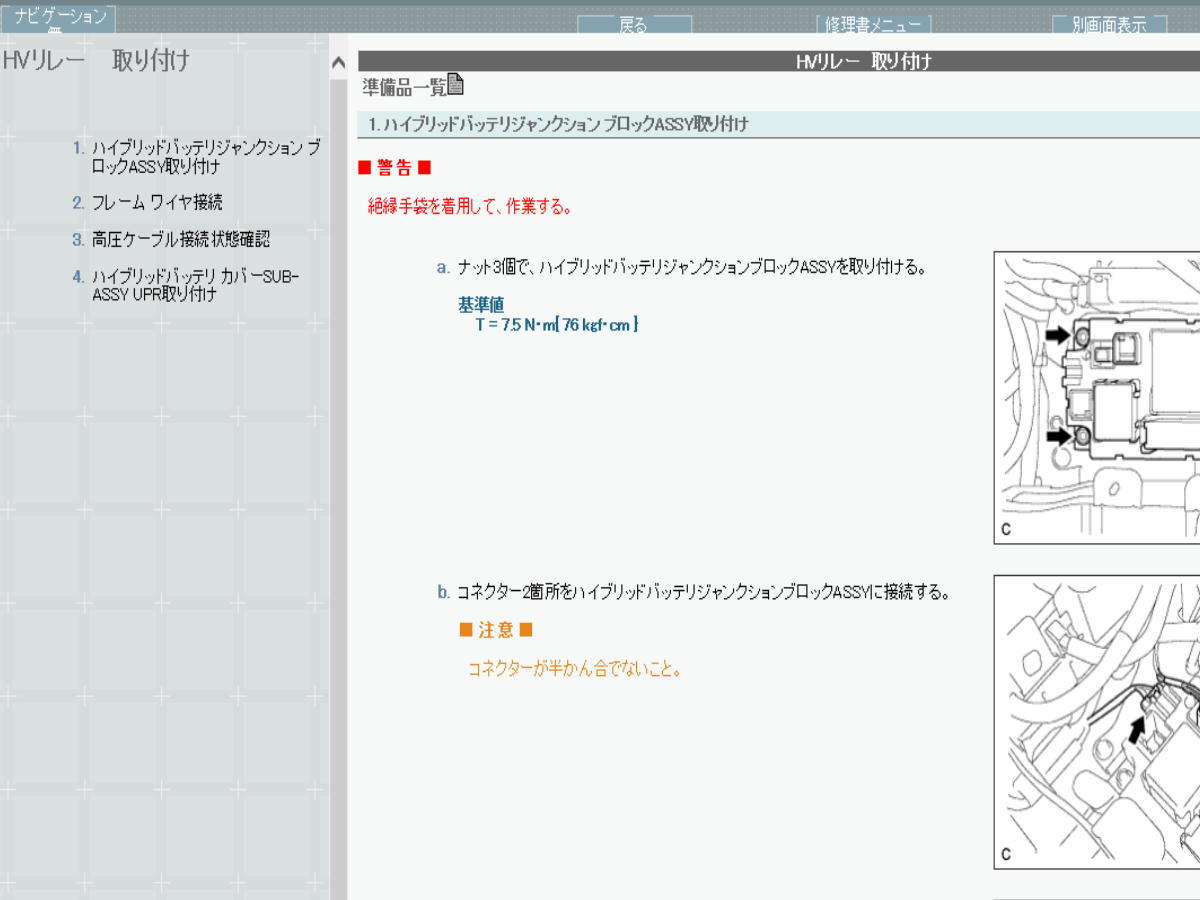Screen dimensions: 1200x900
Task: Click the orange 注意 caution heading
Action: tap(496, 630)
